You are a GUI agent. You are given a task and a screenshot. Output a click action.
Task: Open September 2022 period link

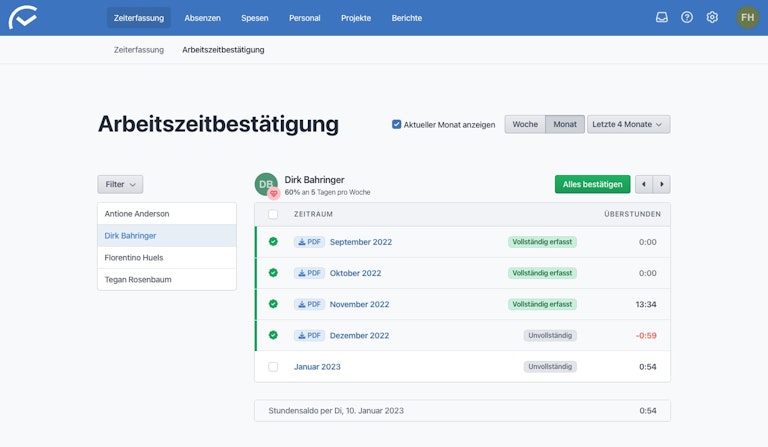(x=361, y=242)
